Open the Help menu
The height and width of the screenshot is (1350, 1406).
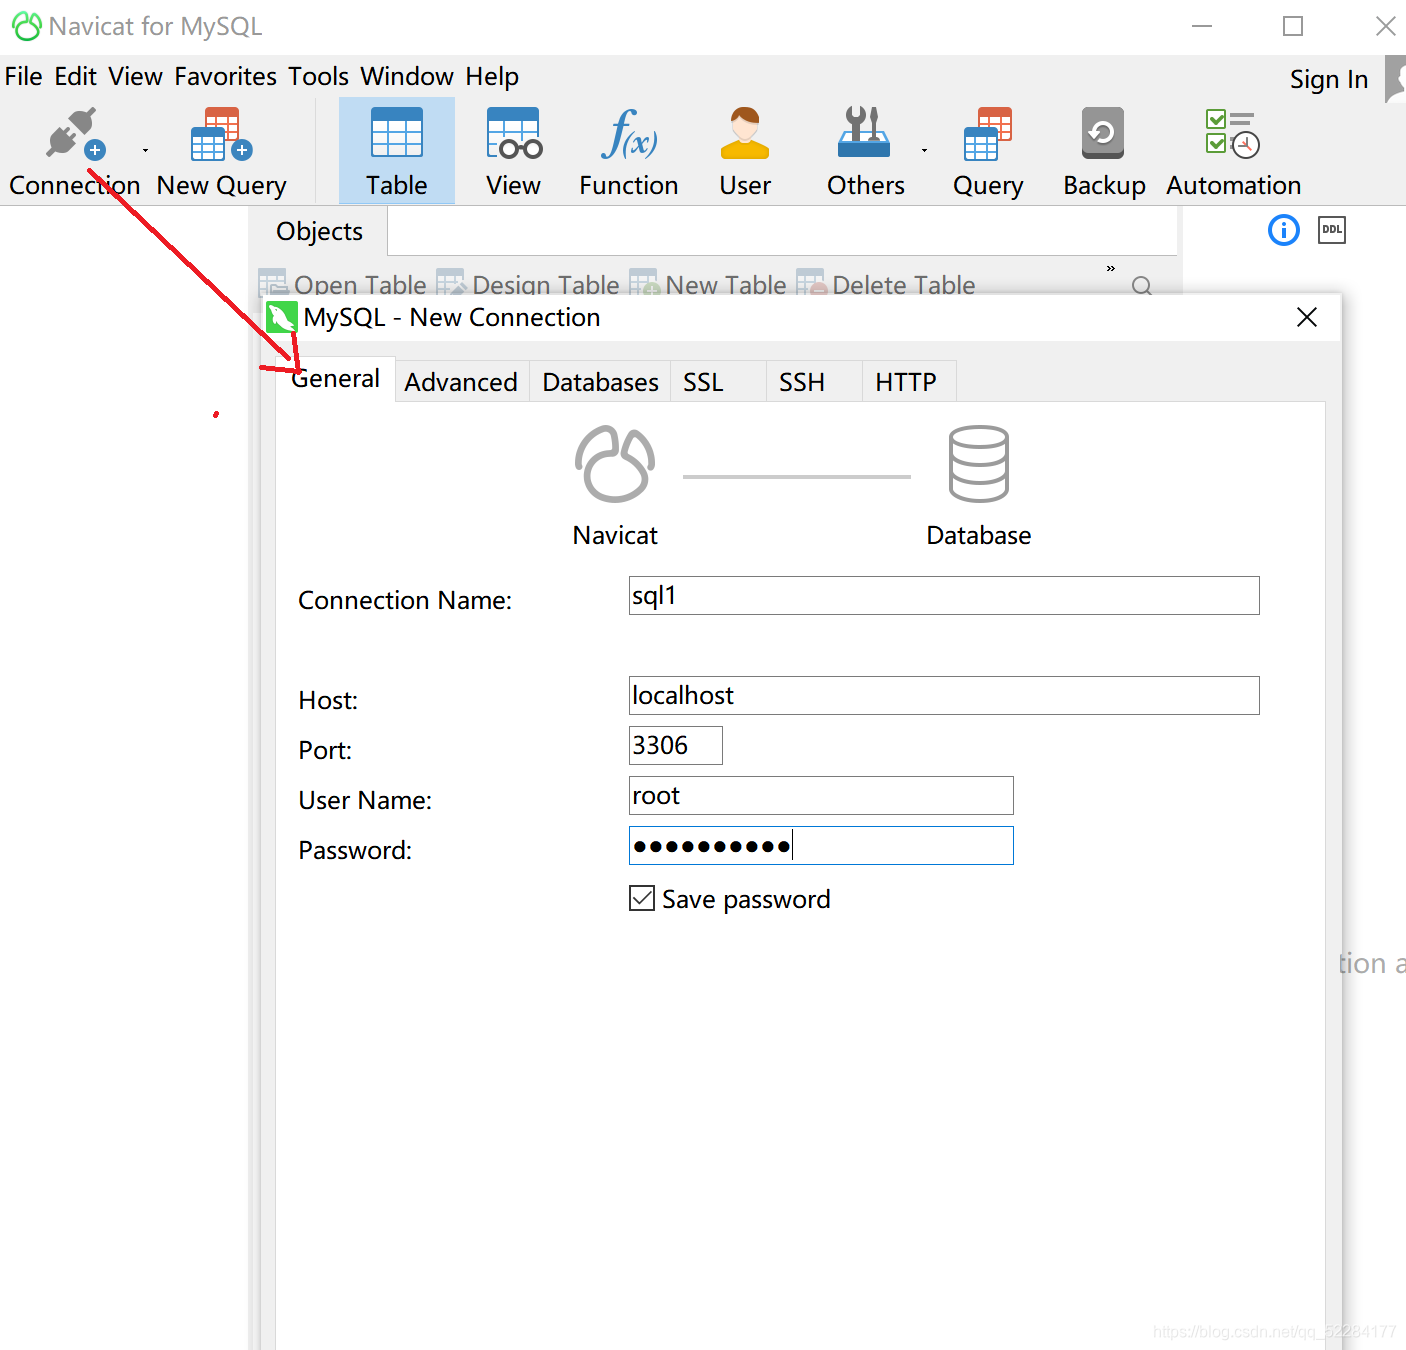tap(492, 77)
